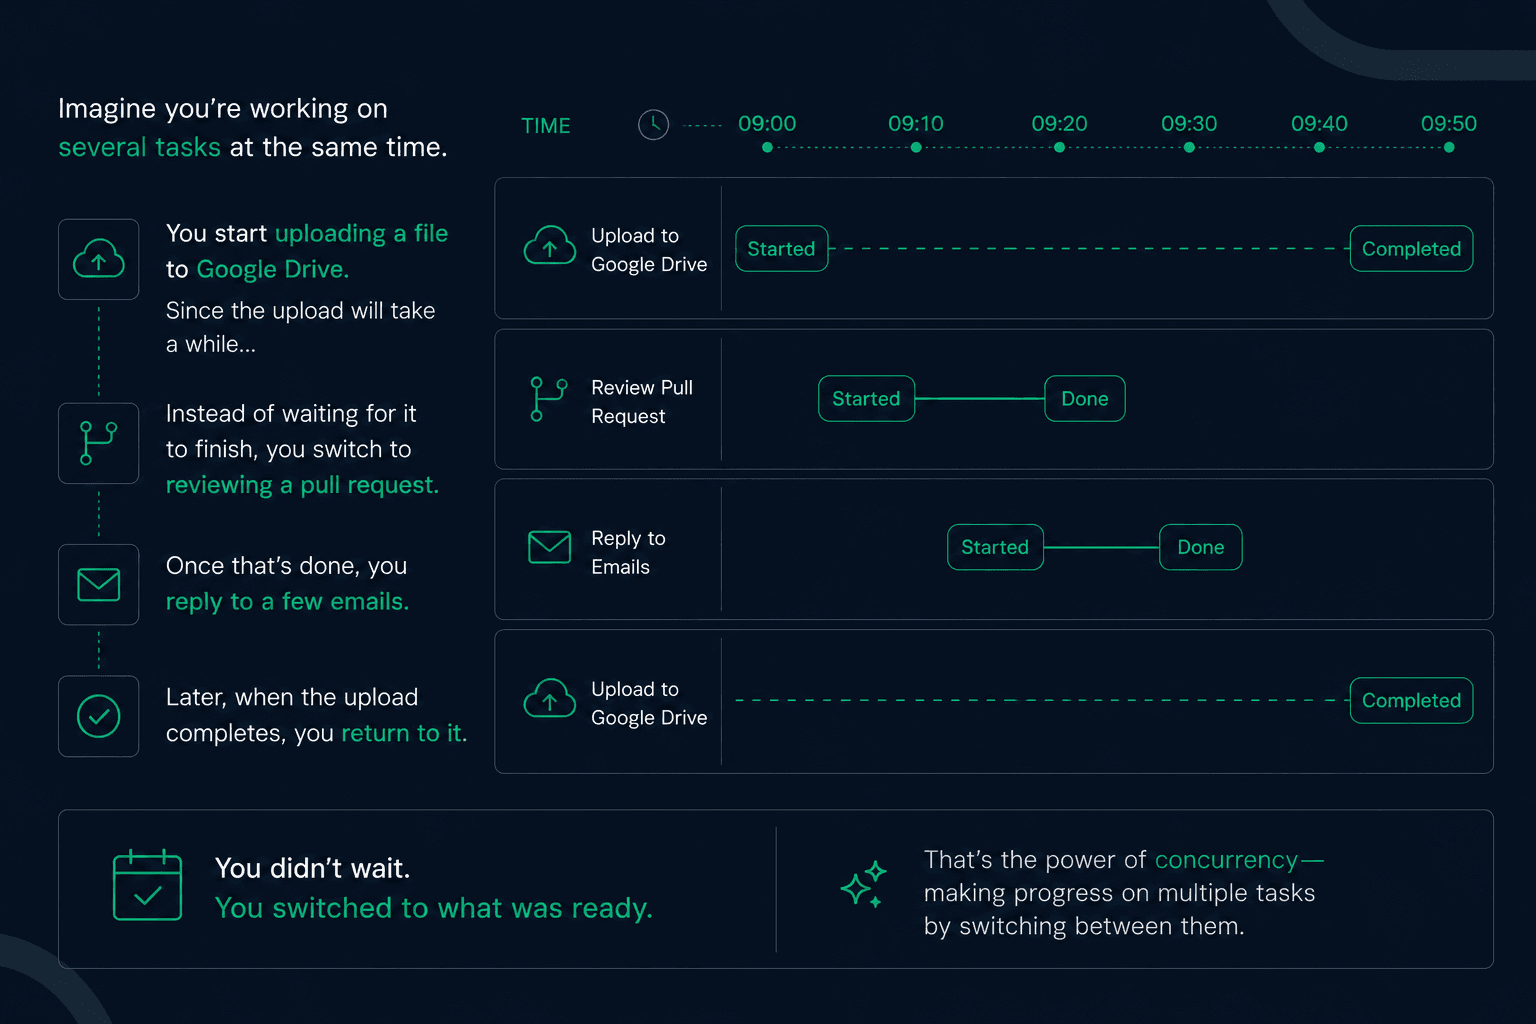Click Completed badge in bottom Upload row
The height and width of the screenshot is (1024, 1536).
(1411, 701)
